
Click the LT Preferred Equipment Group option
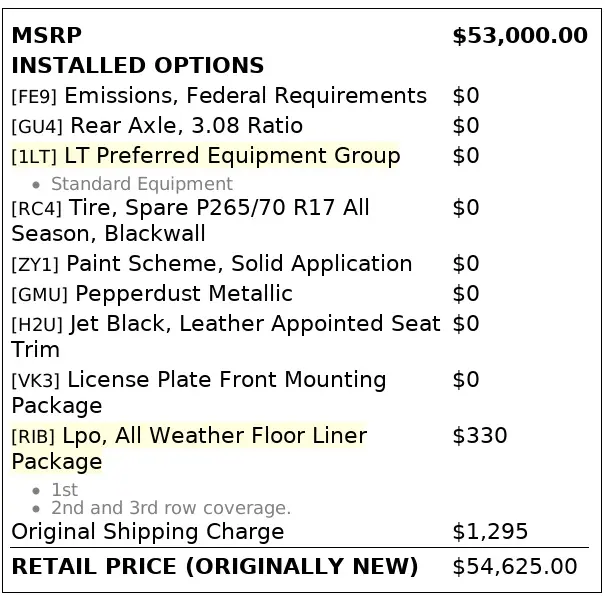231,156
